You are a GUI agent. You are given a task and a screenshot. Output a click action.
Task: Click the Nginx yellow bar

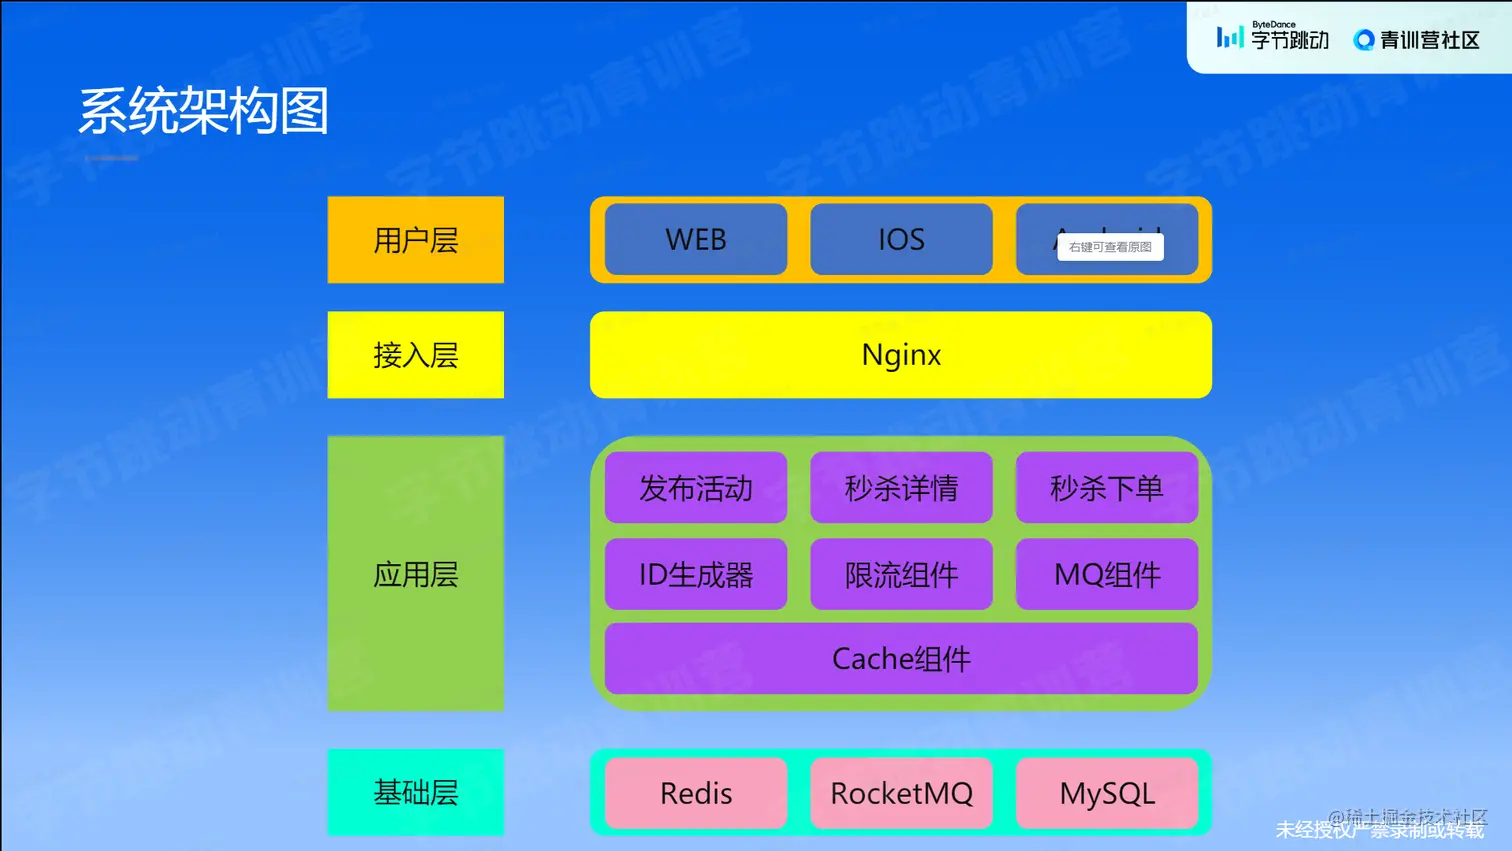(x=901, y=355)
